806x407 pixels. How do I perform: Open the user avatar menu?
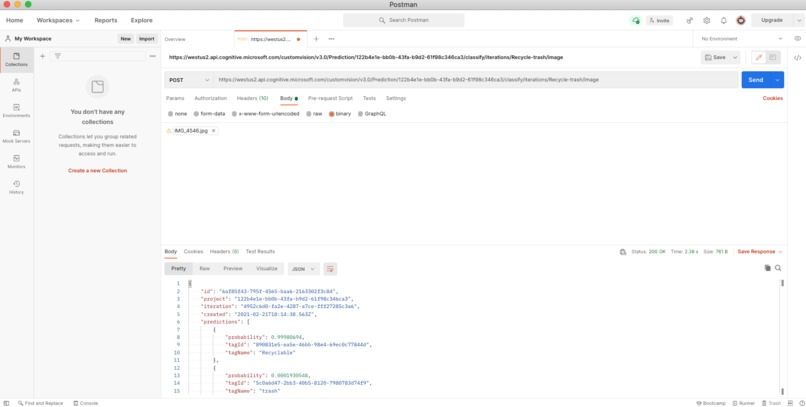pos(741,21)
